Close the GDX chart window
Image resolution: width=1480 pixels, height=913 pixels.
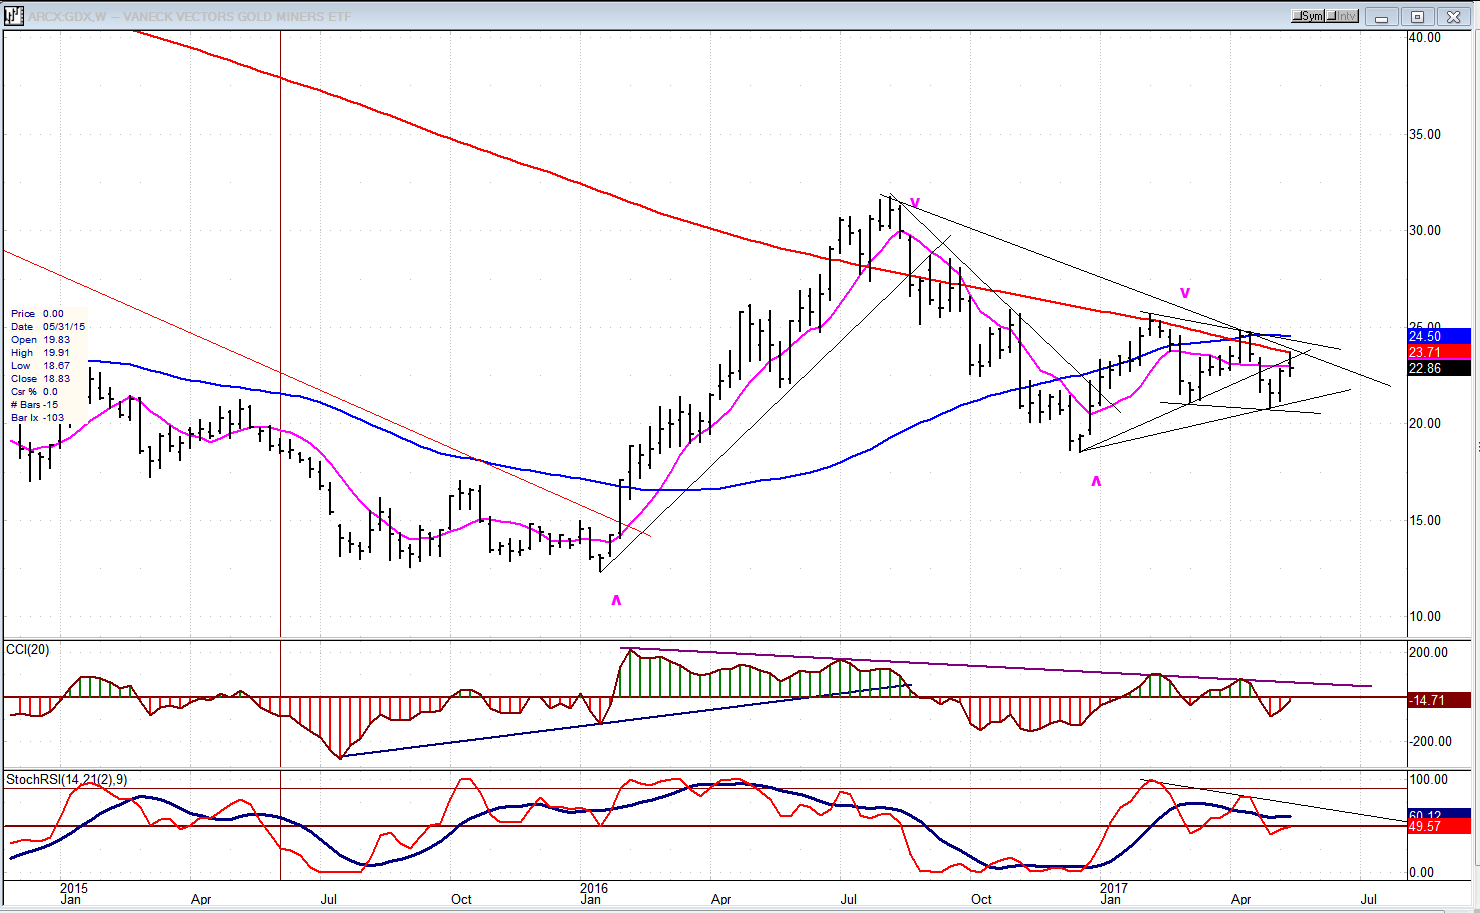[1452, 16]
